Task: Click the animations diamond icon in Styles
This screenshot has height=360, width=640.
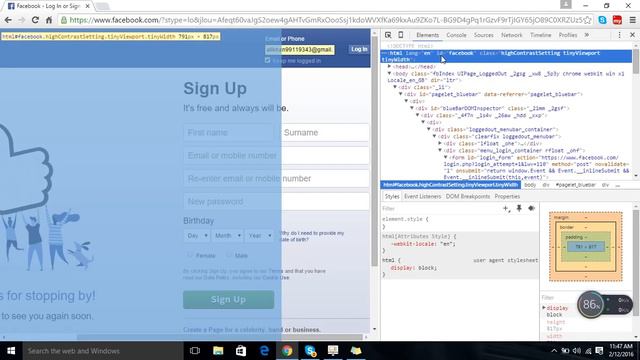Action: [531, 208]
